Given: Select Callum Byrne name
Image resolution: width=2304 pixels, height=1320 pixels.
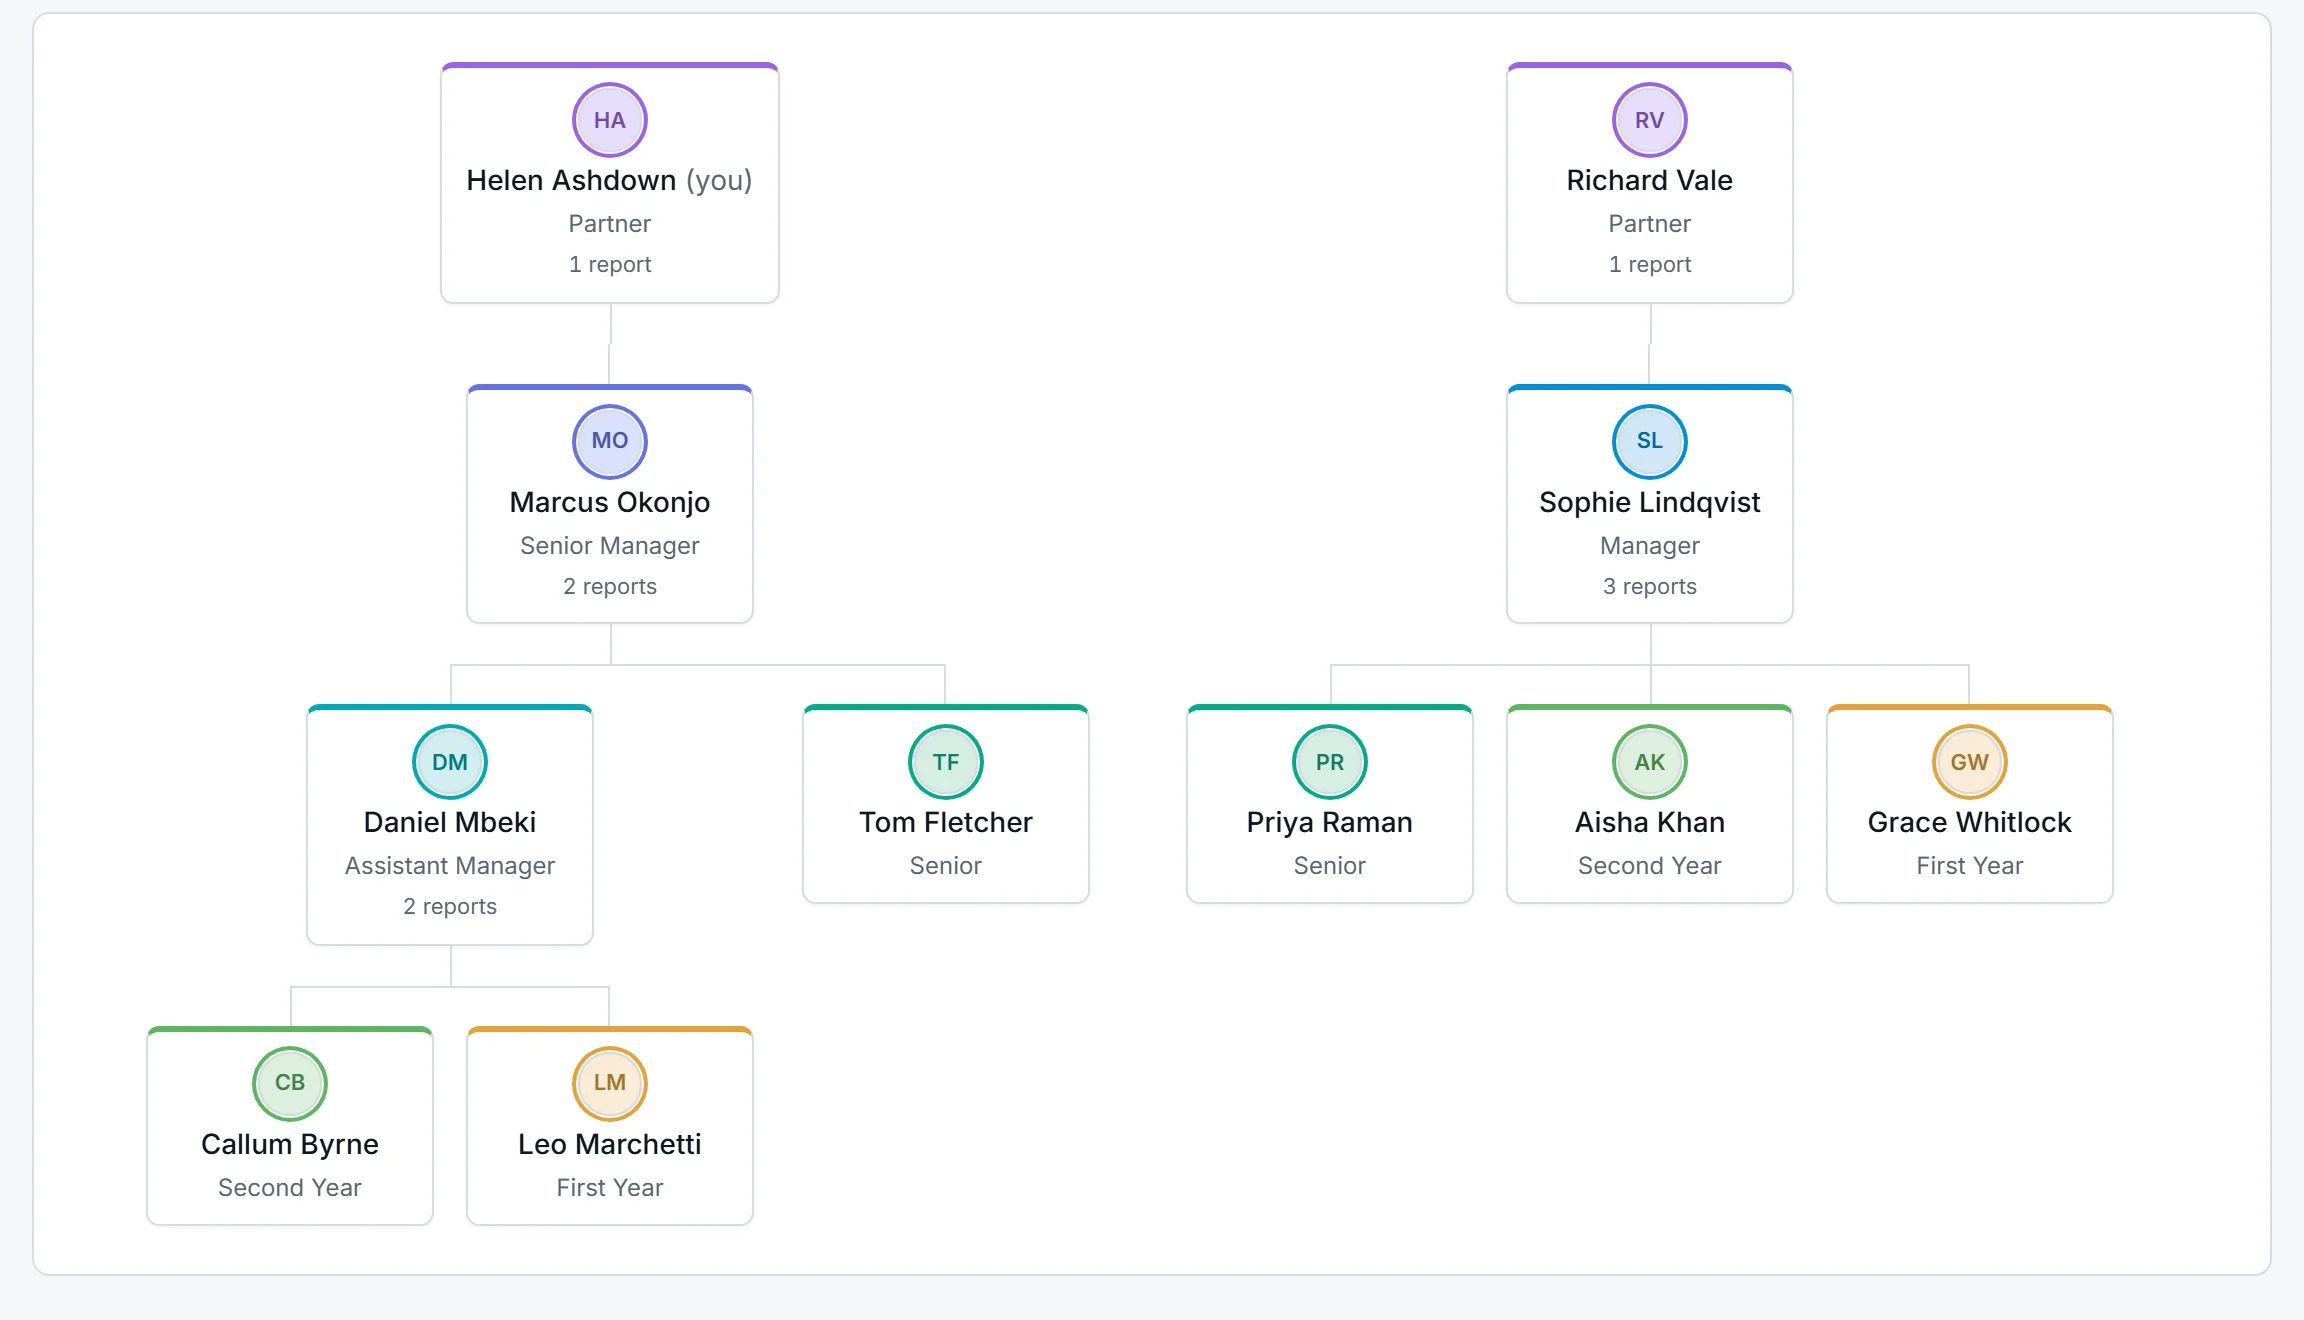Looking at the screenshot, I should point(290,1144).
